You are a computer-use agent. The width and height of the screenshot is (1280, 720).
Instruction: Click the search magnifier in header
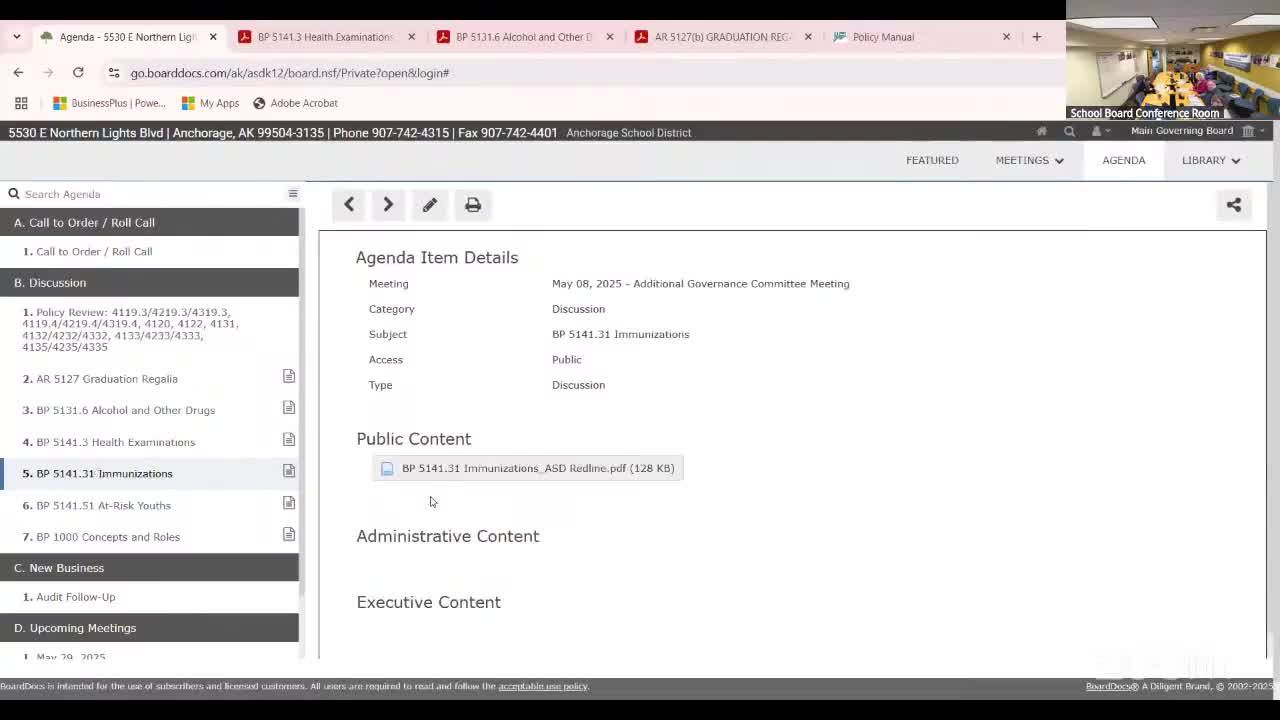(x=1069, y=132)
